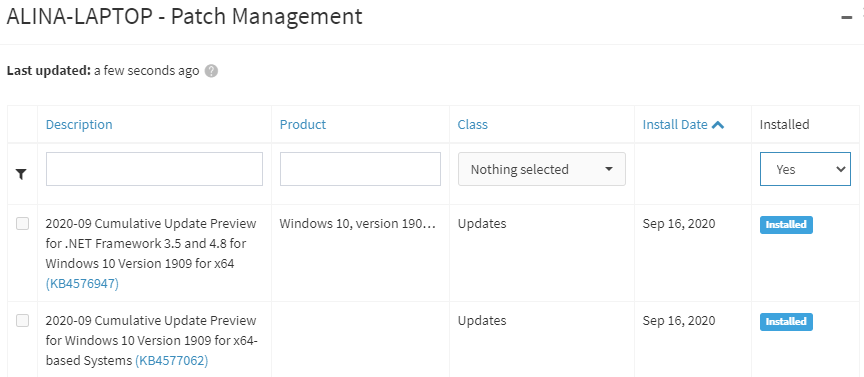This screenshot has width=864, height=377.
Task: Open the KB4576947 link
Action: (82, 284)
